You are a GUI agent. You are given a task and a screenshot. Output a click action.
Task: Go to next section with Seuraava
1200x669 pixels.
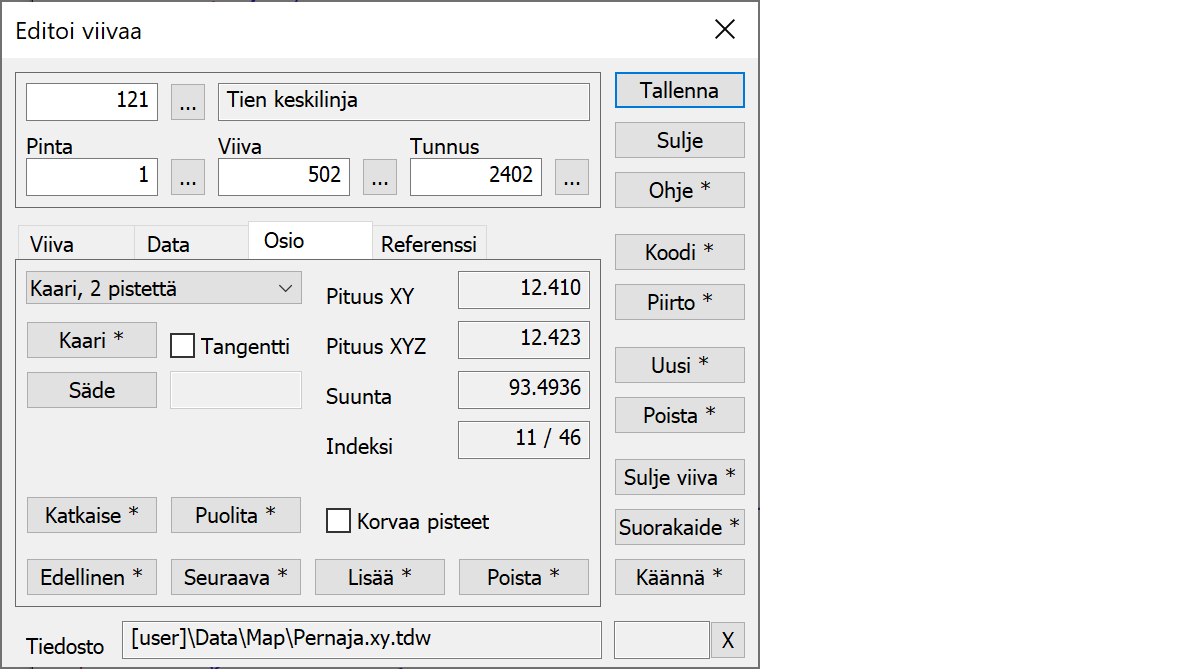[x=236, y=577]
